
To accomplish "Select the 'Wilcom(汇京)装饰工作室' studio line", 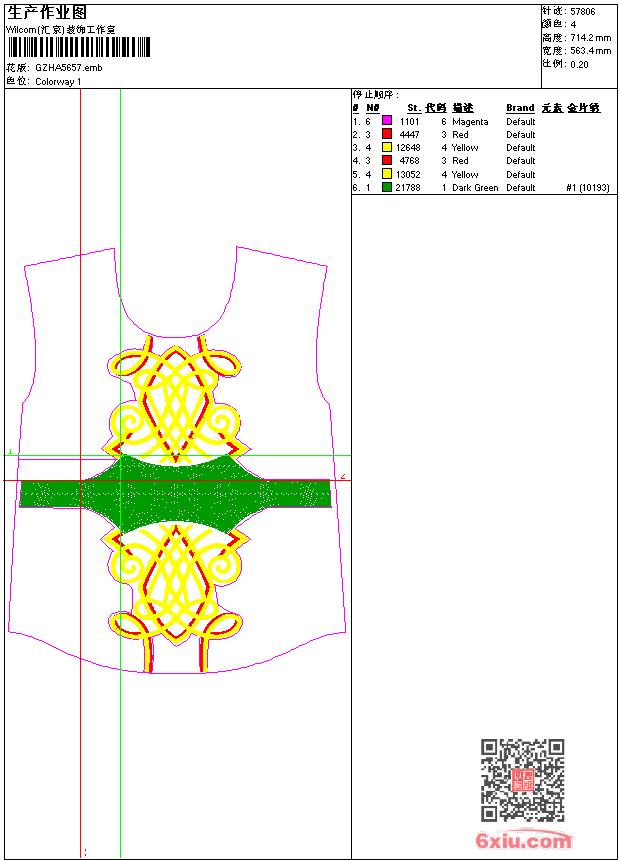I will tap(61, 30).
